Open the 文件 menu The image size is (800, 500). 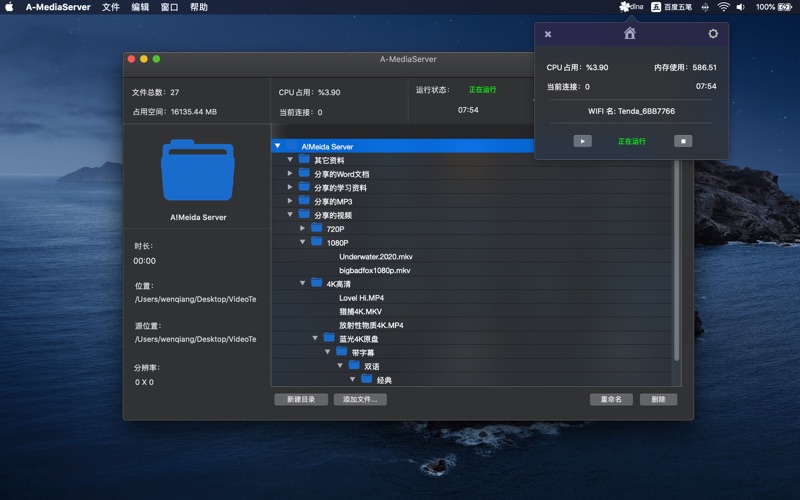click(110, 7)
